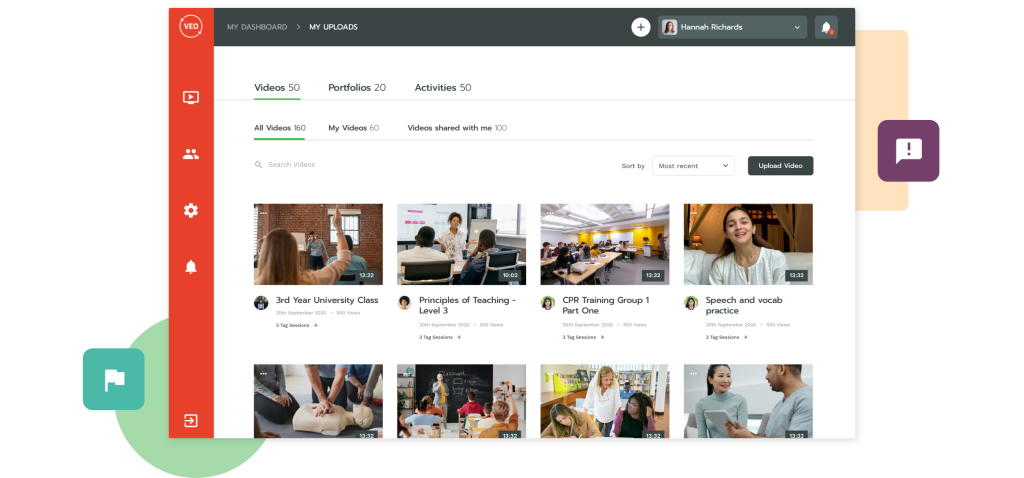Switch to the Videos 50 tab
This screenshot has height=478, width=1024.
click(277, 88)
